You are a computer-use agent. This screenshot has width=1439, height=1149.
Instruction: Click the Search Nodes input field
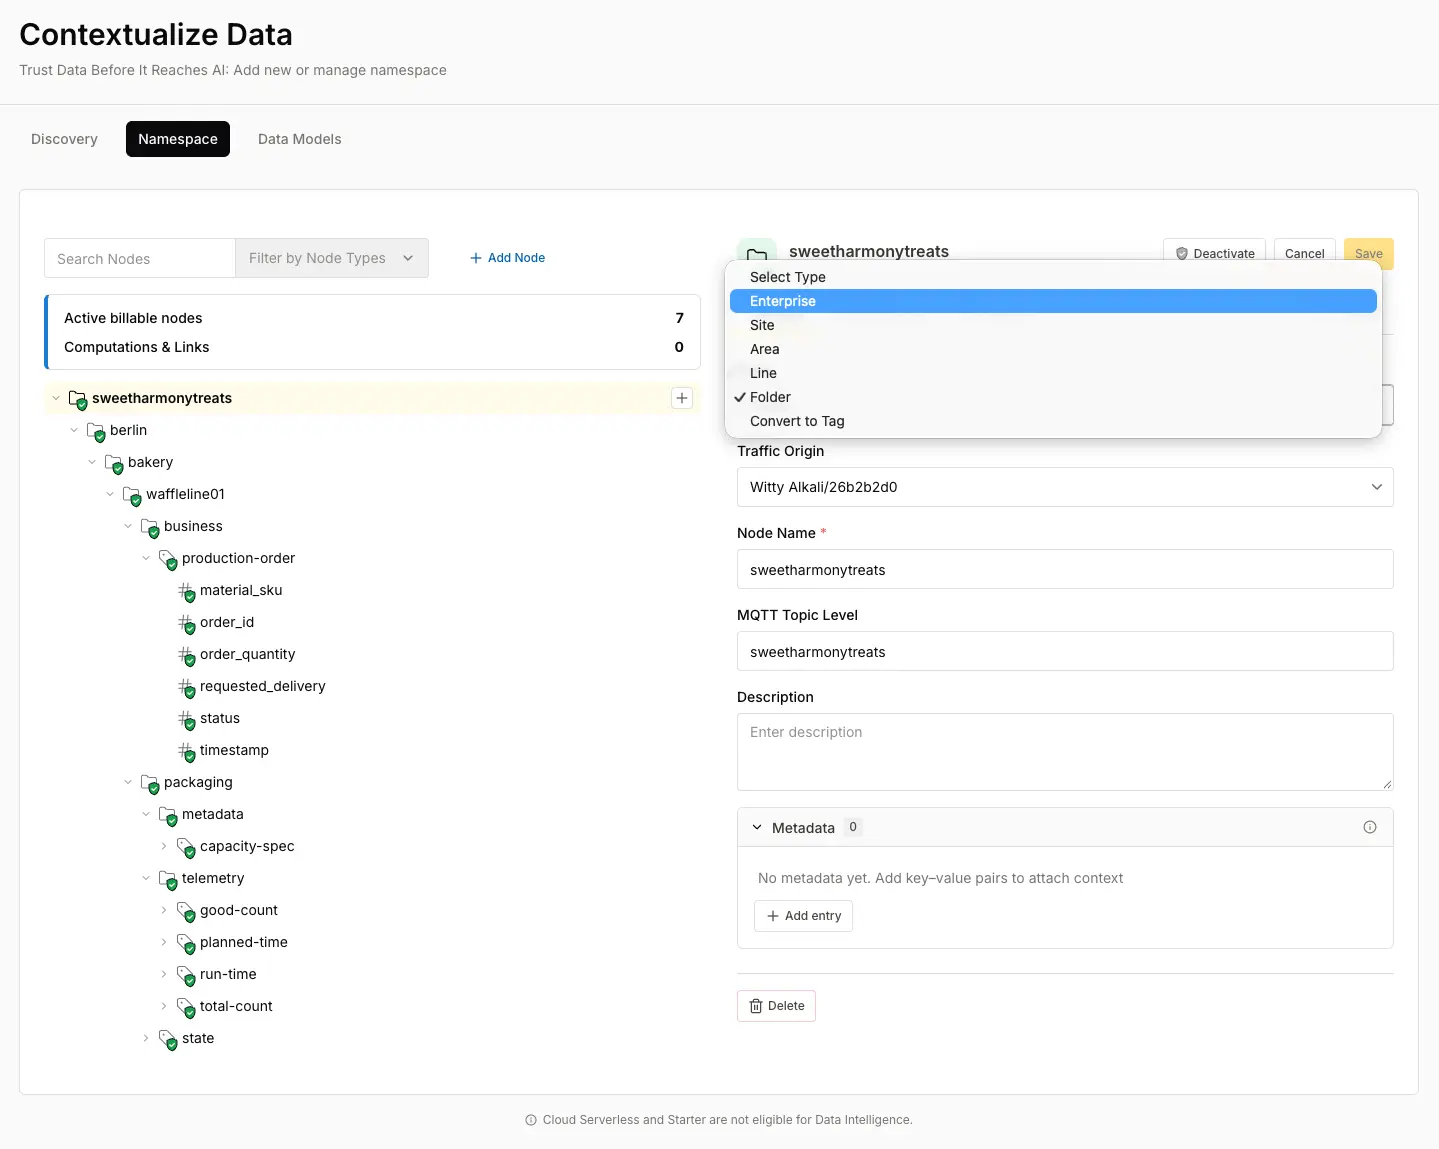(140, 258)
